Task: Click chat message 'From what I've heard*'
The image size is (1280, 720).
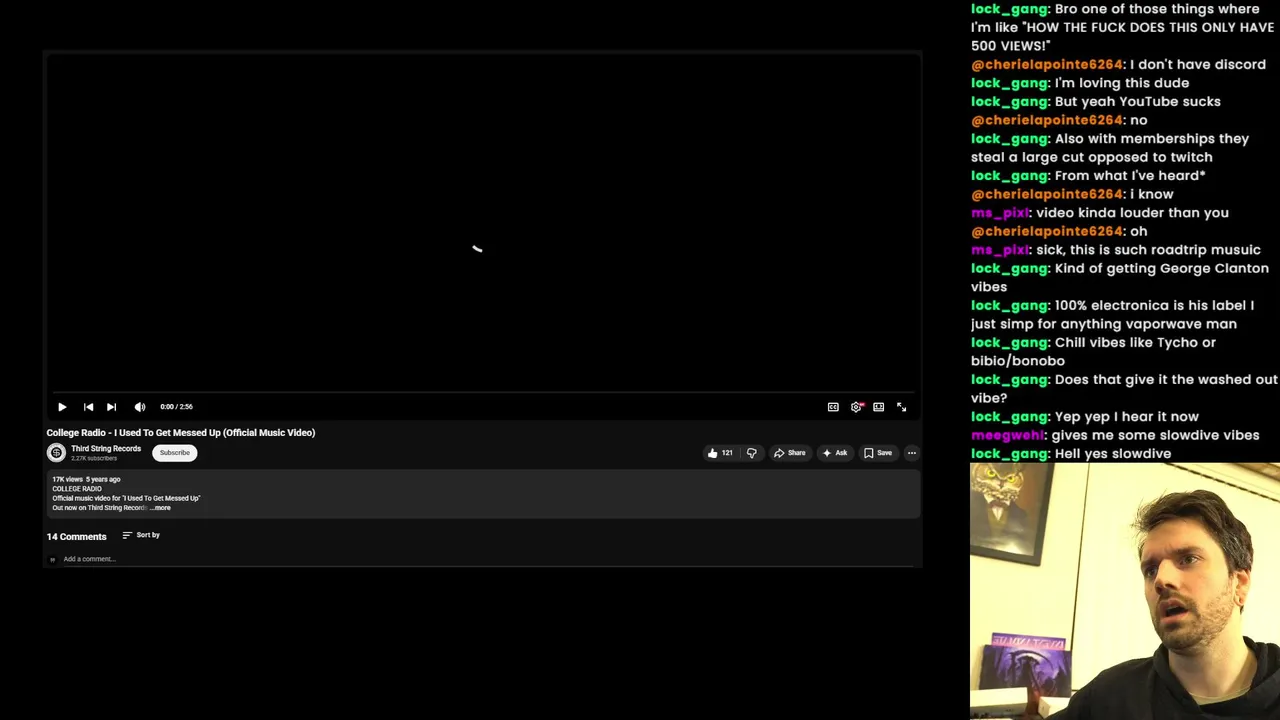Action: click(x=1130, y=176)
